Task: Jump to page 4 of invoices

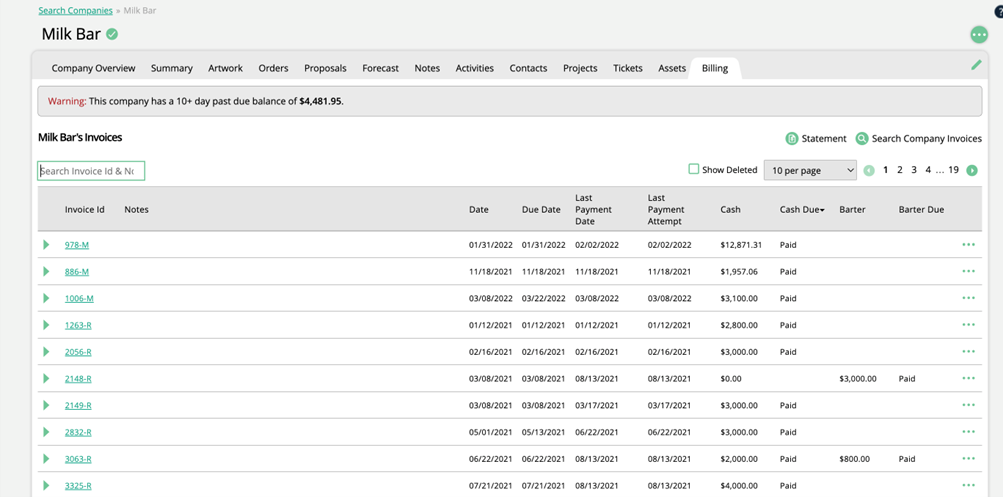Action: 928,170
